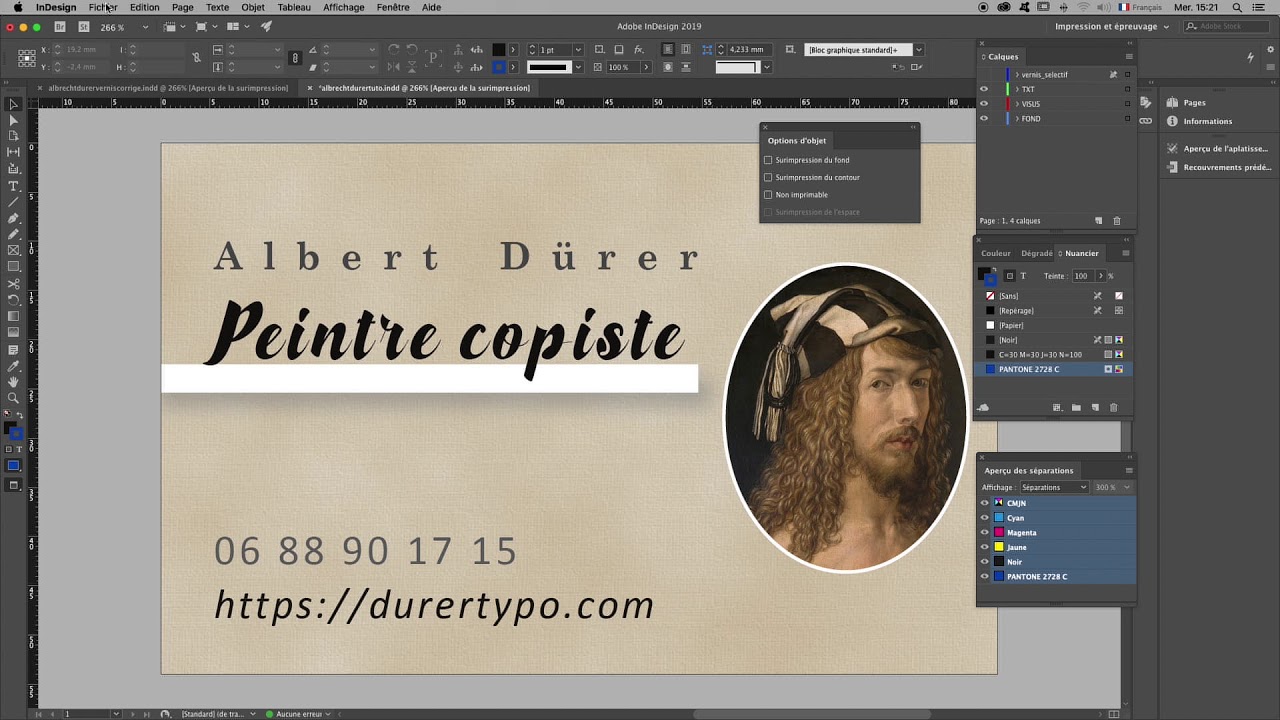Open the Edition menu

[x=144, y=7]
